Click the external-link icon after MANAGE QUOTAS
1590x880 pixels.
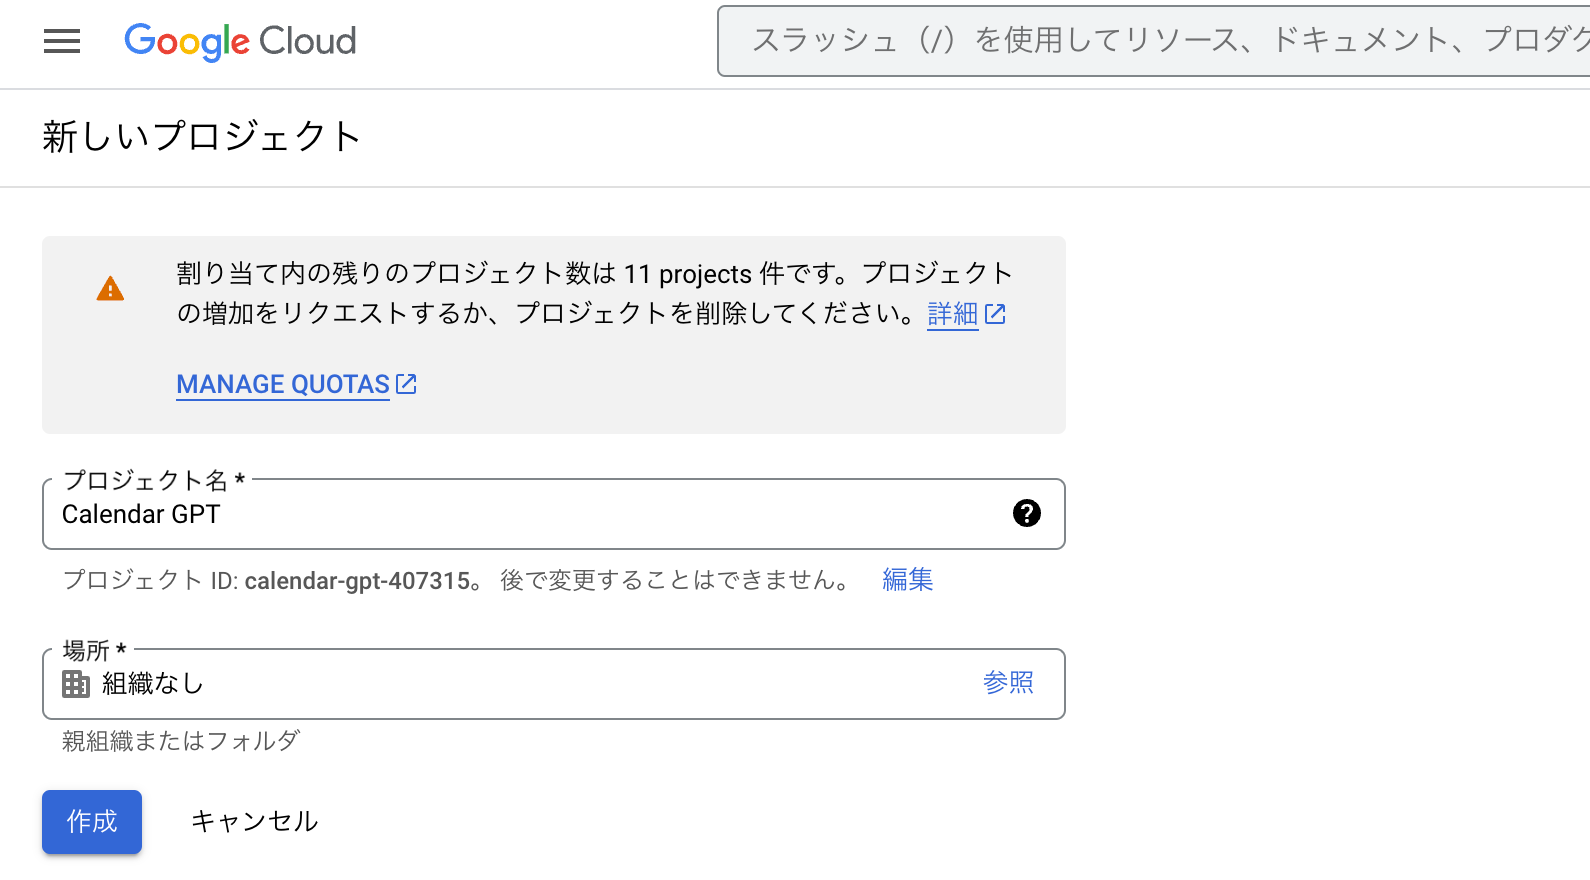[406, 384]
